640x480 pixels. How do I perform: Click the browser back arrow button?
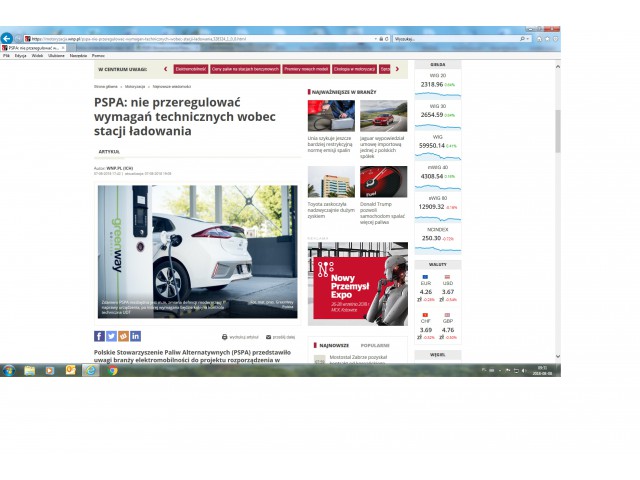[7, 38]
